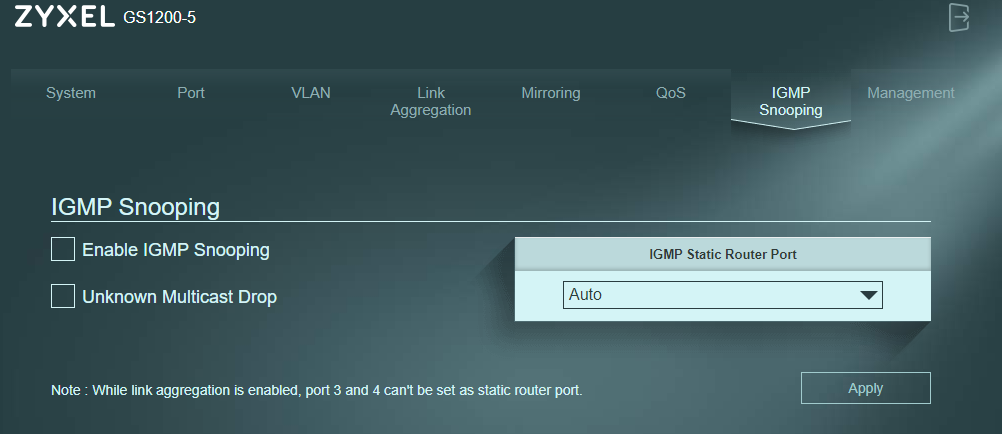Apply the IGMP settings
Image resolution: width=1002 pixels, height=434 pixels.
(x=865, y=388)
